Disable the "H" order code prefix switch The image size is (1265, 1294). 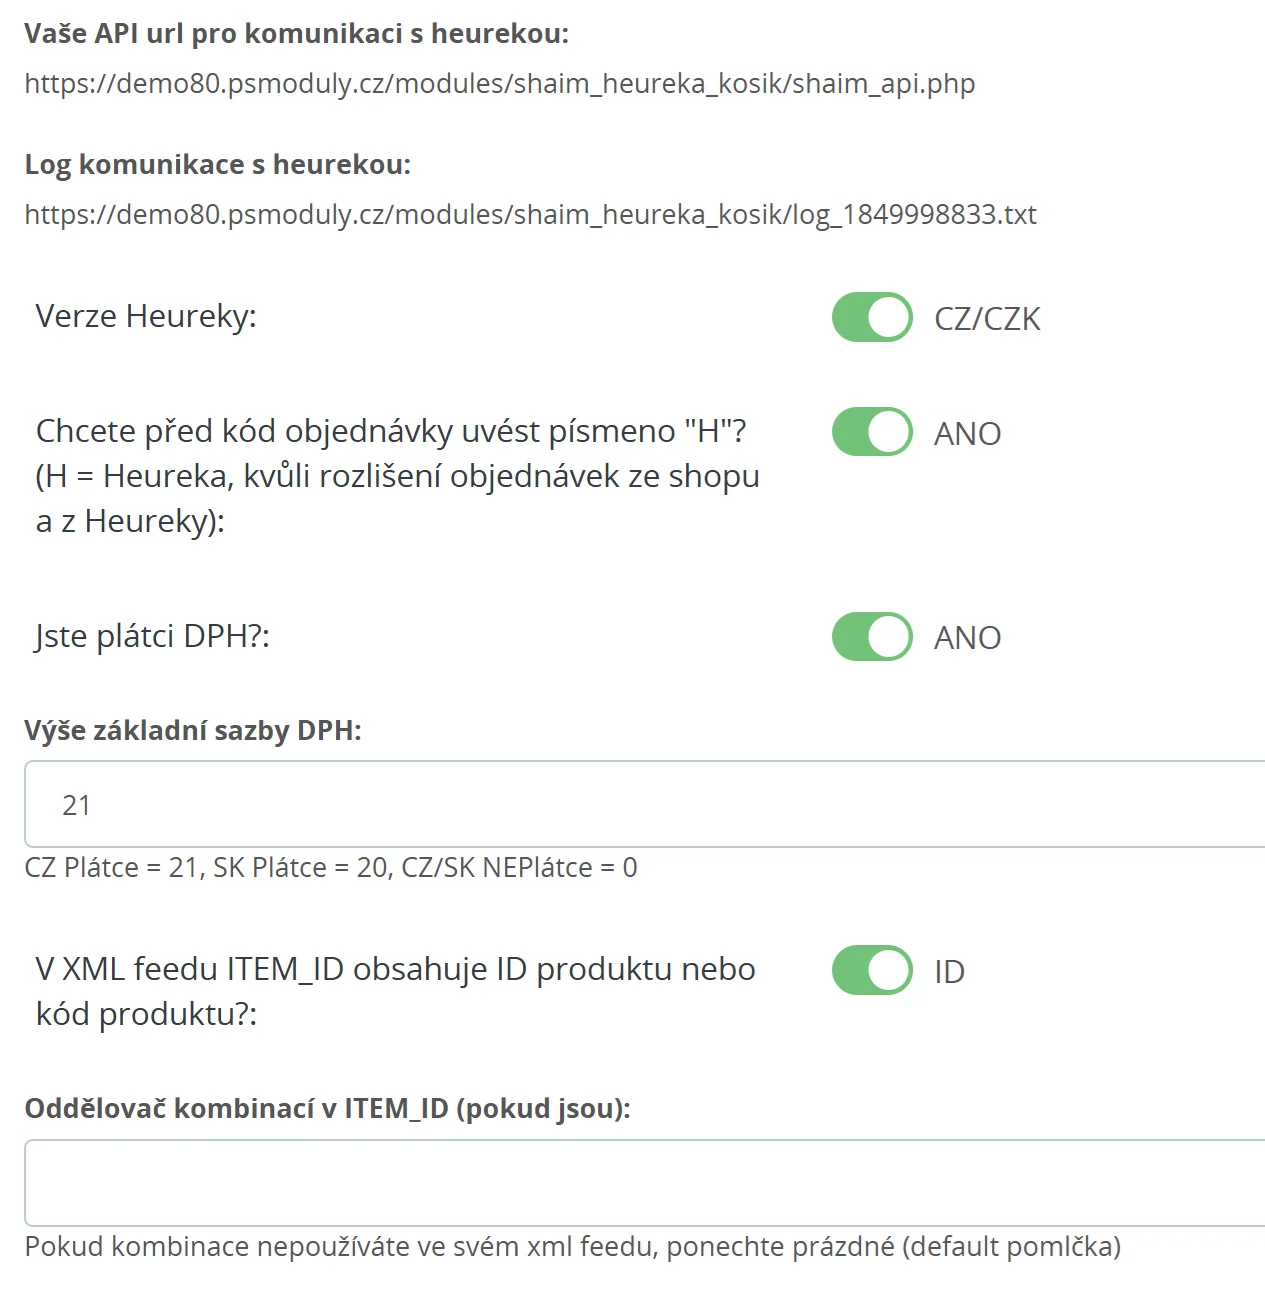pos(872,432)
